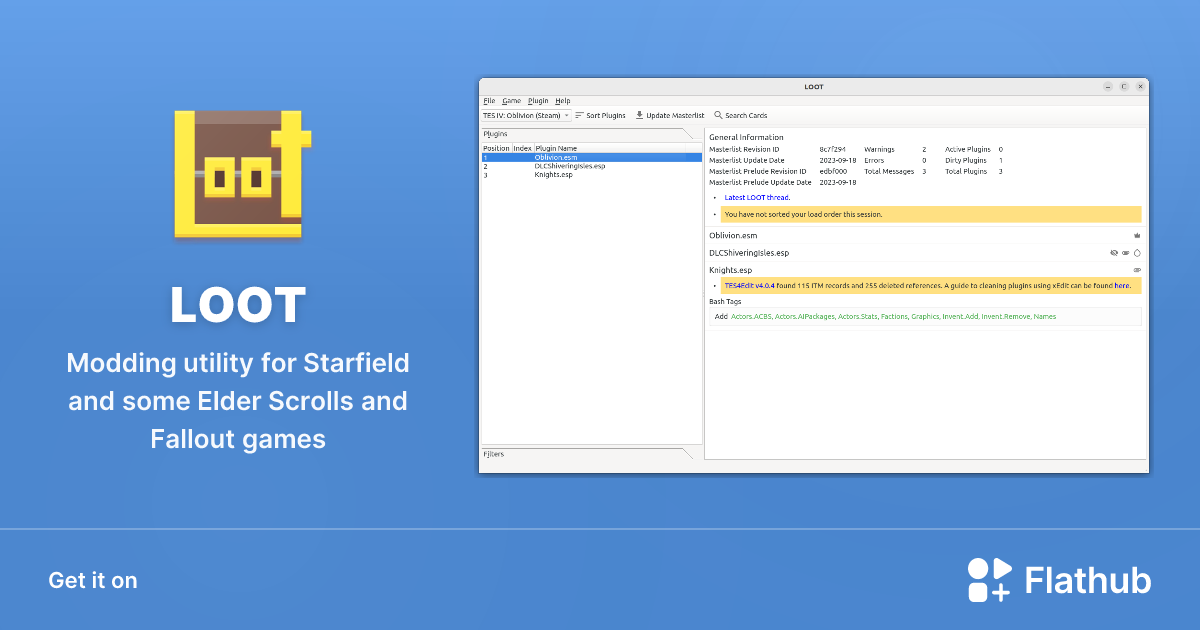Screen dimensions: 1200x630
Task: Click the Sort Plugins toolbar icon
Action: (580, 116)
